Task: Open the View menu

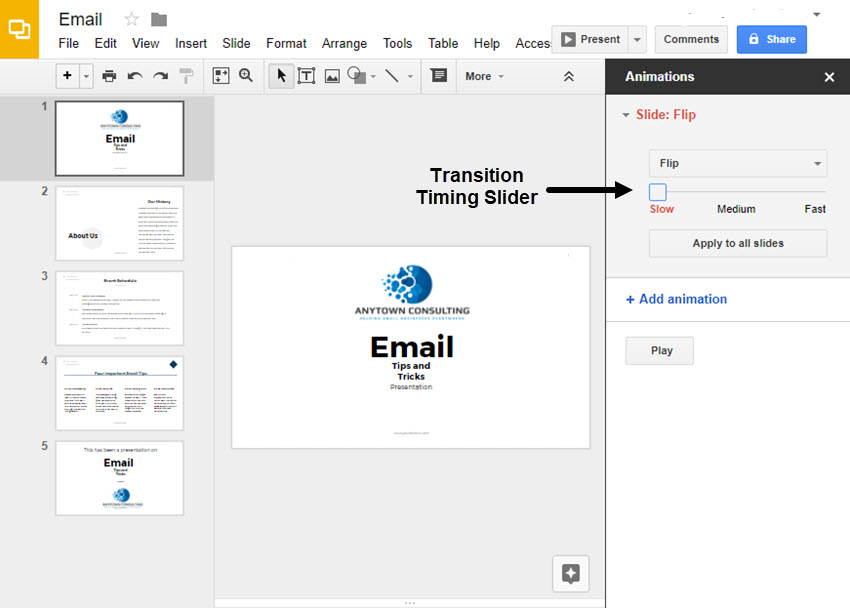Action: (145, 43)
